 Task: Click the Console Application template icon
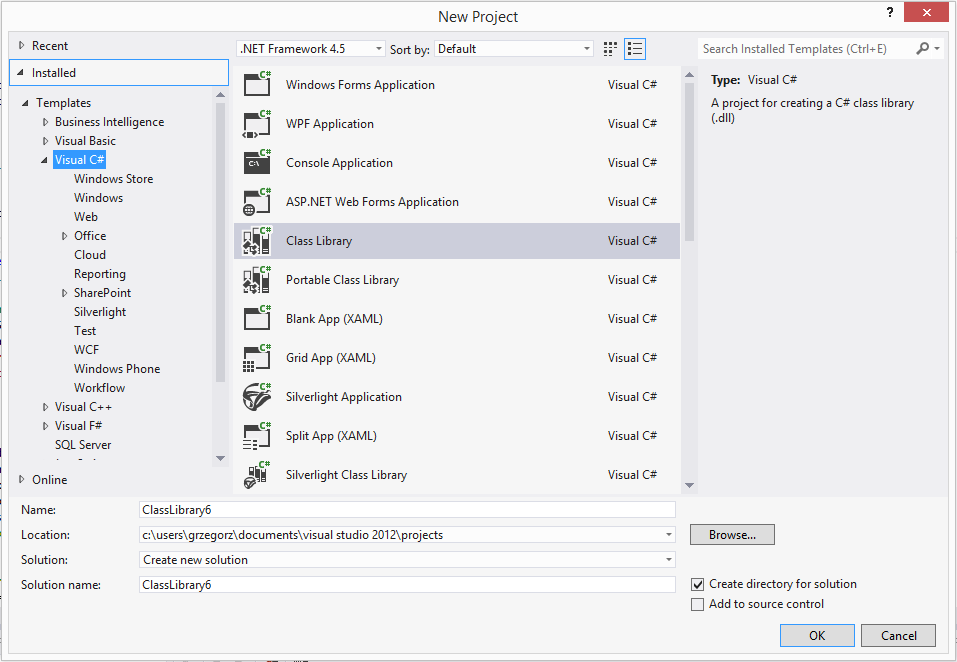point(257,162)
